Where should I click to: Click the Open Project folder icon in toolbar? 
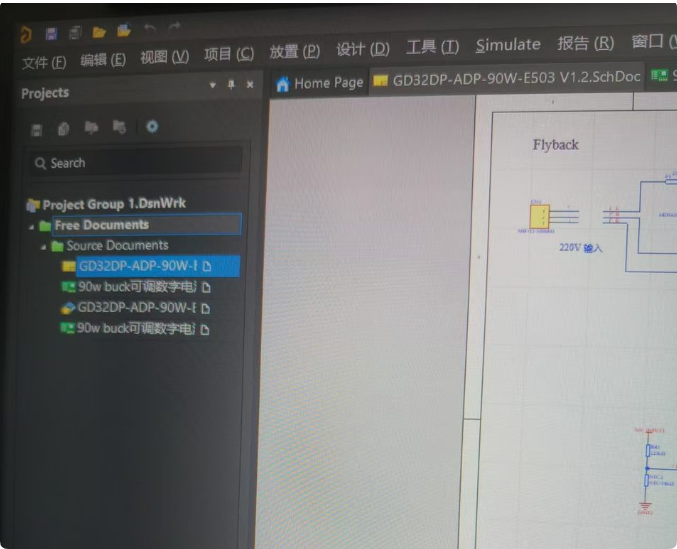point(124,31)
